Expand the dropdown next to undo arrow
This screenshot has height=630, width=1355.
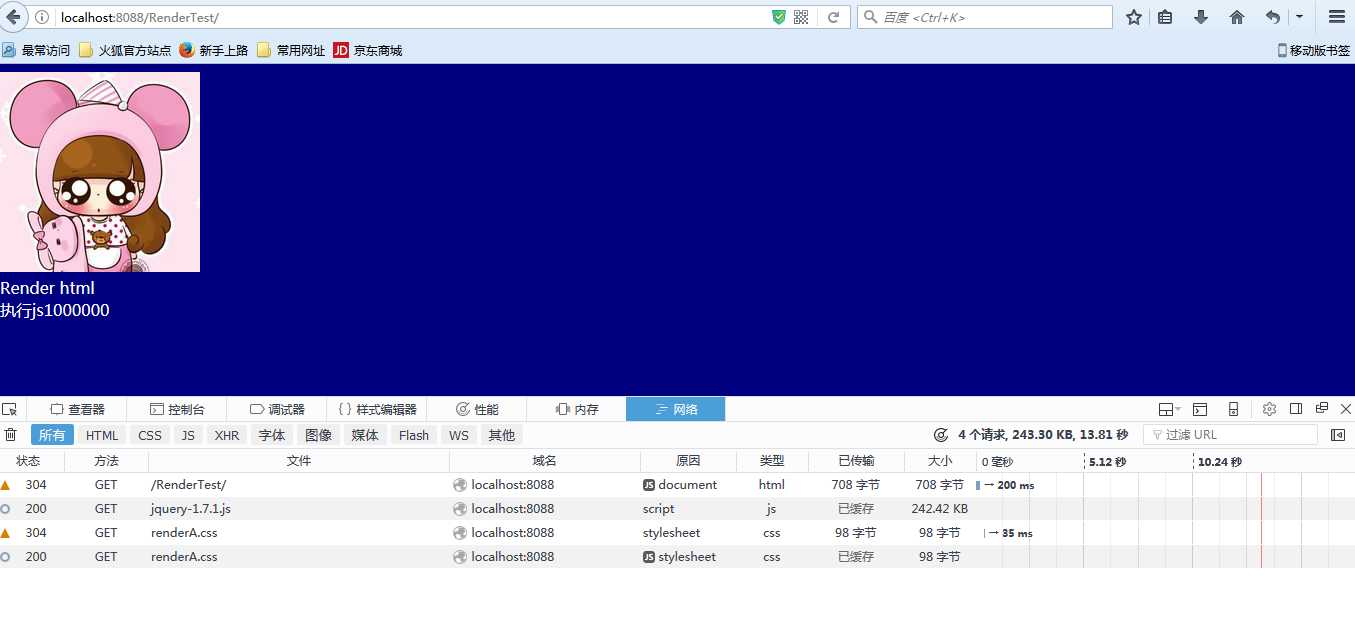click(x=1299, y=17)
